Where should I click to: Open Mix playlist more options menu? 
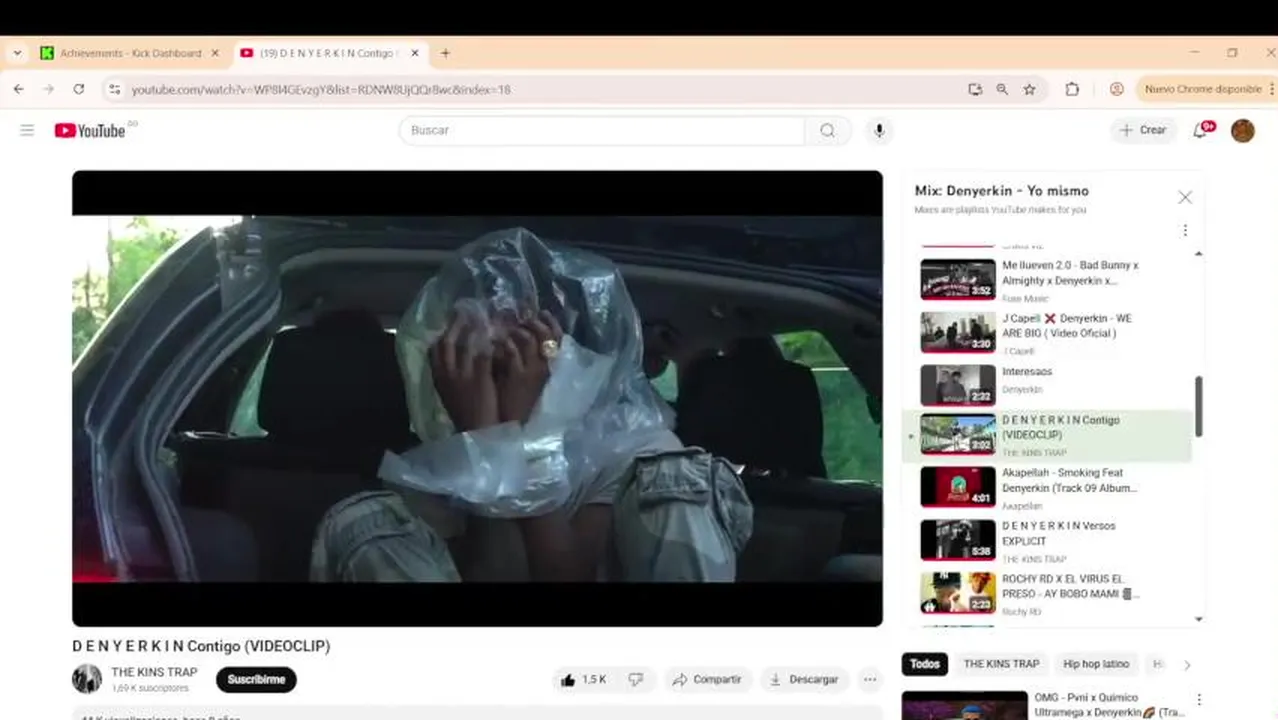(x=1185, y=230)
